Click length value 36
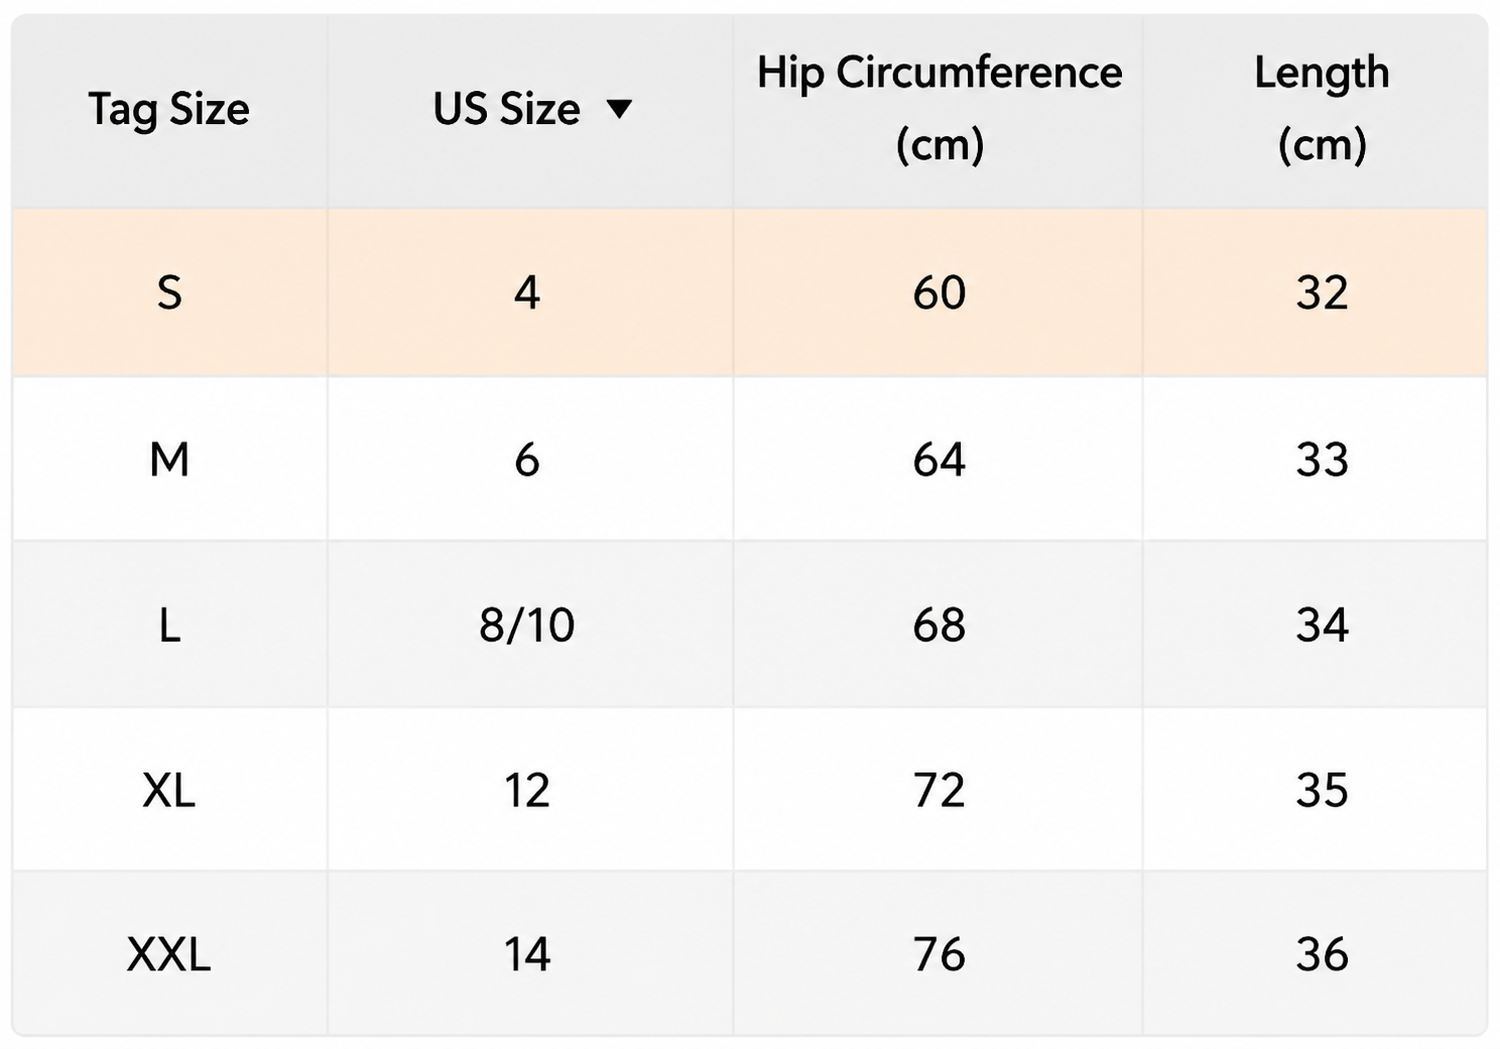Viewport: 1500px width, 1049px height. (x=1322, y=954)
